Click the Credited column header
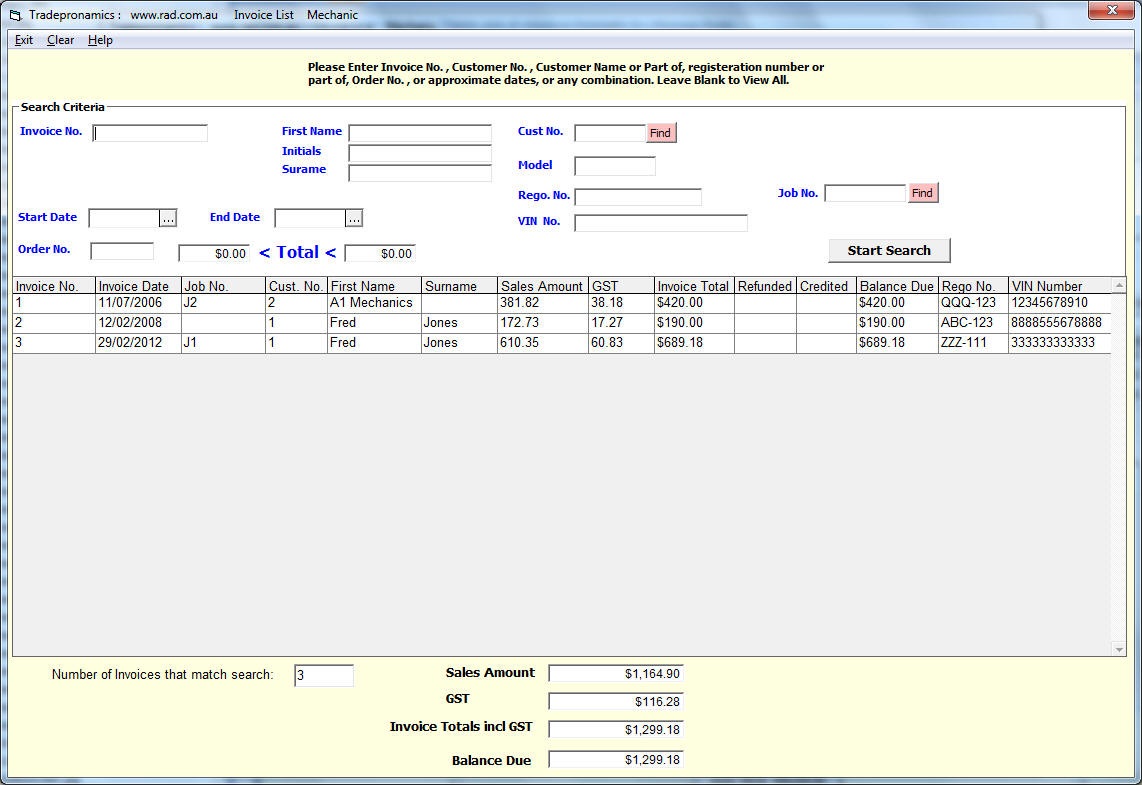This screenshot has height=785, width=1142. [827, 285]
